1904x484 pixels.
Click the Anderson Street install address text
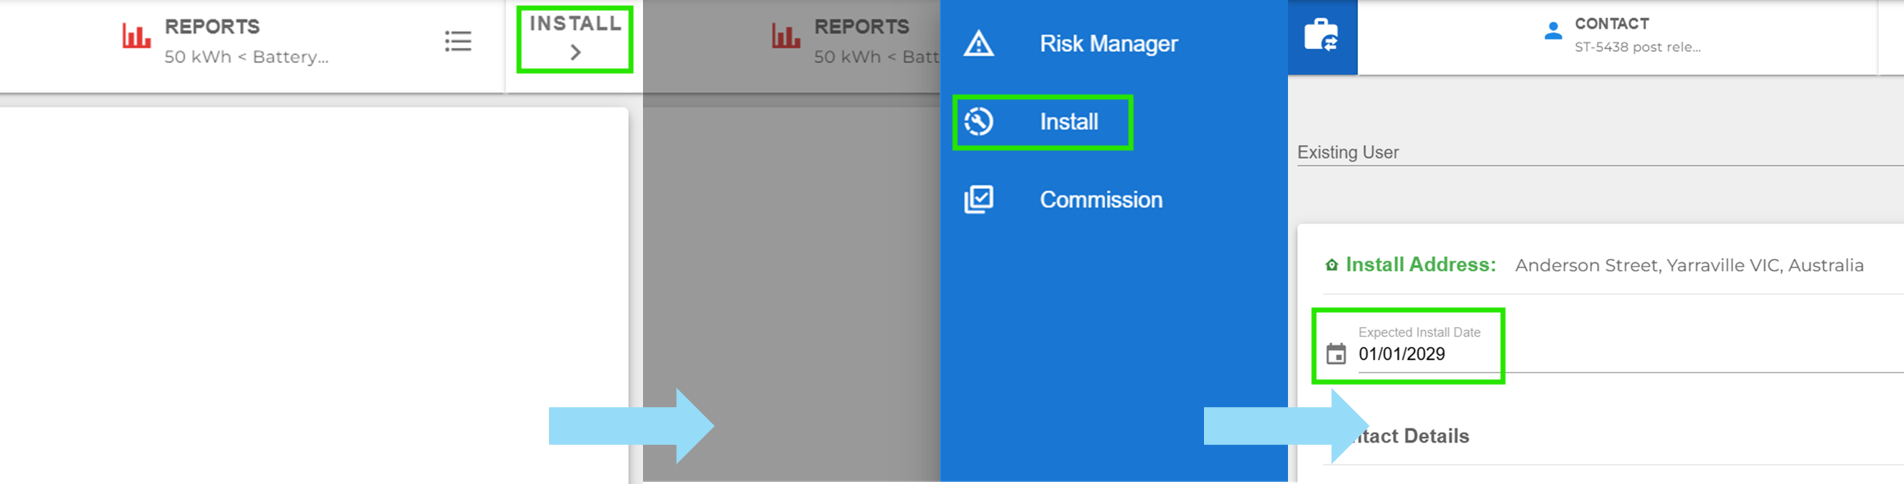[x=1688, y=266]
